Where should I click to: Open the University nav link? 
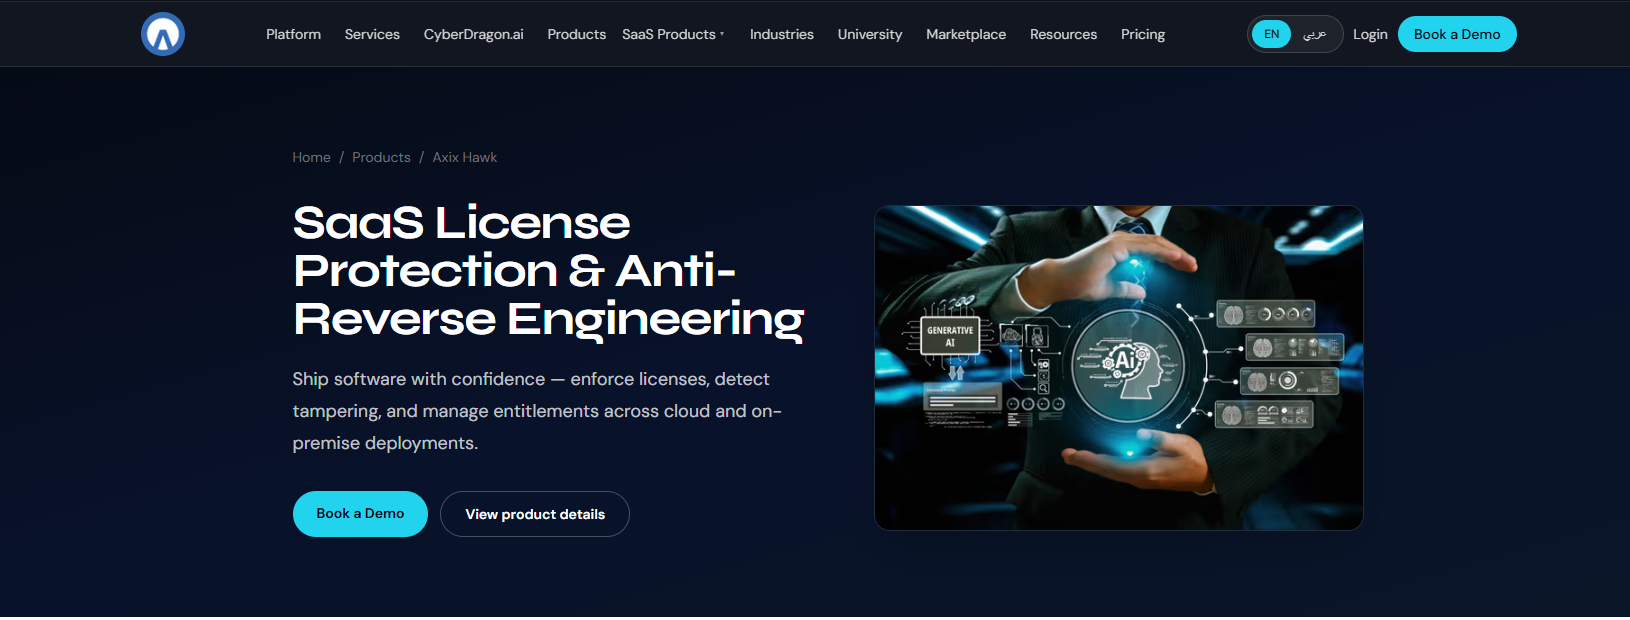click(870, 34)
